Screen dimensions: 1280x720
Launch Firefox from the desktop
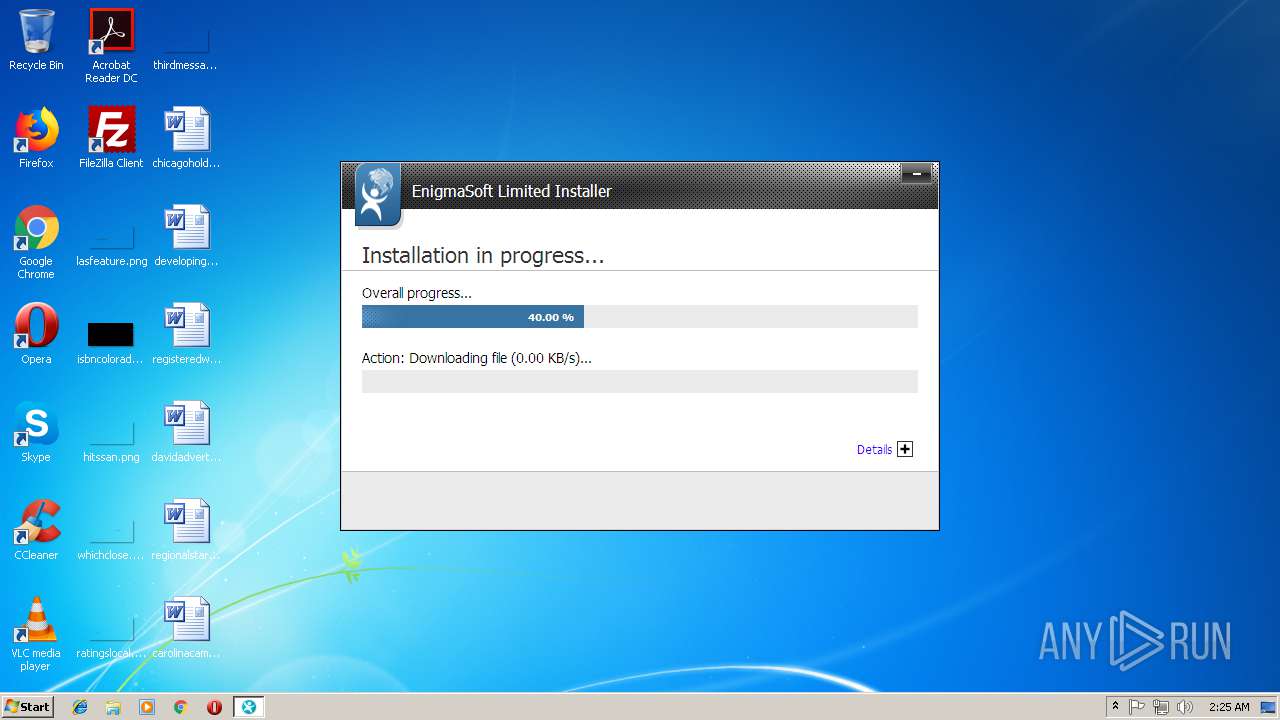coord(36,138)
